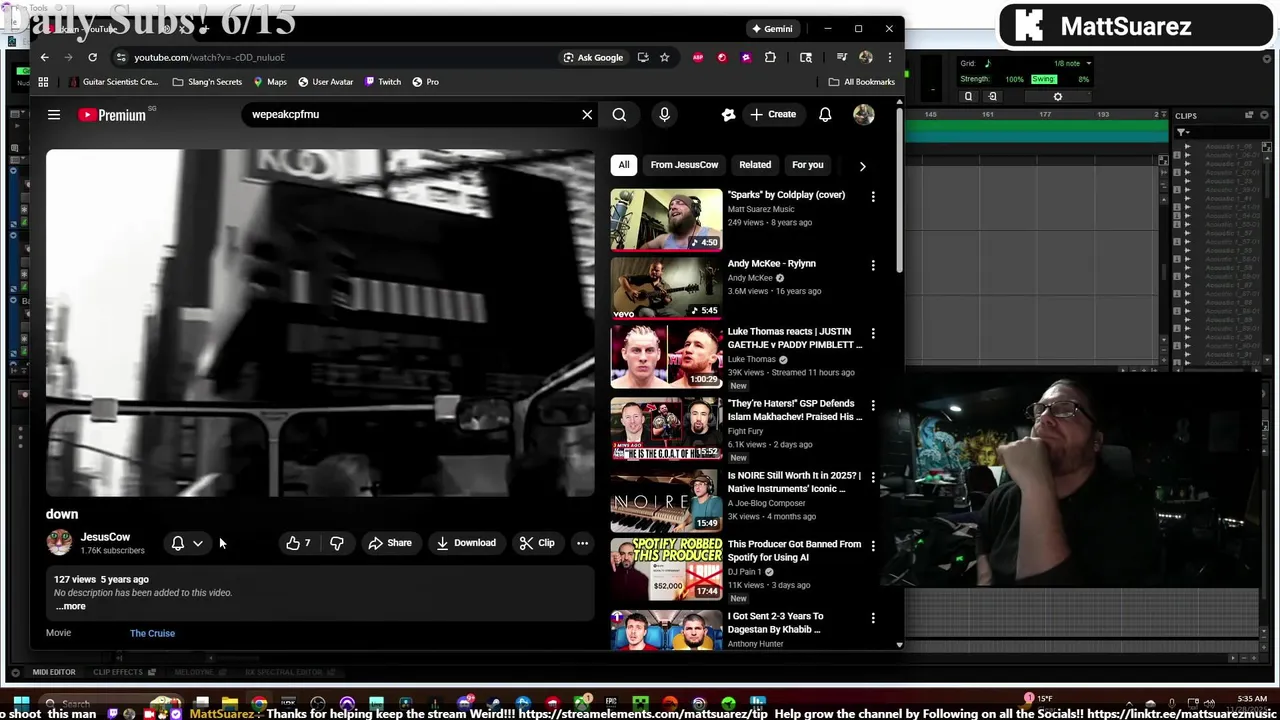Click the YouTube page vertical scrollbar
The width and height of the screenshot is (1280, 720).
899,190
